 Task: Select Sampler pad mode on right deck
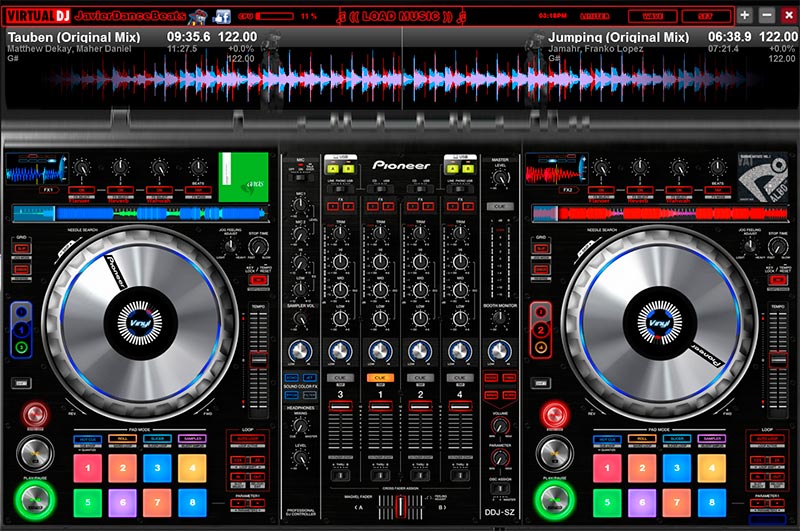[712, 439]
